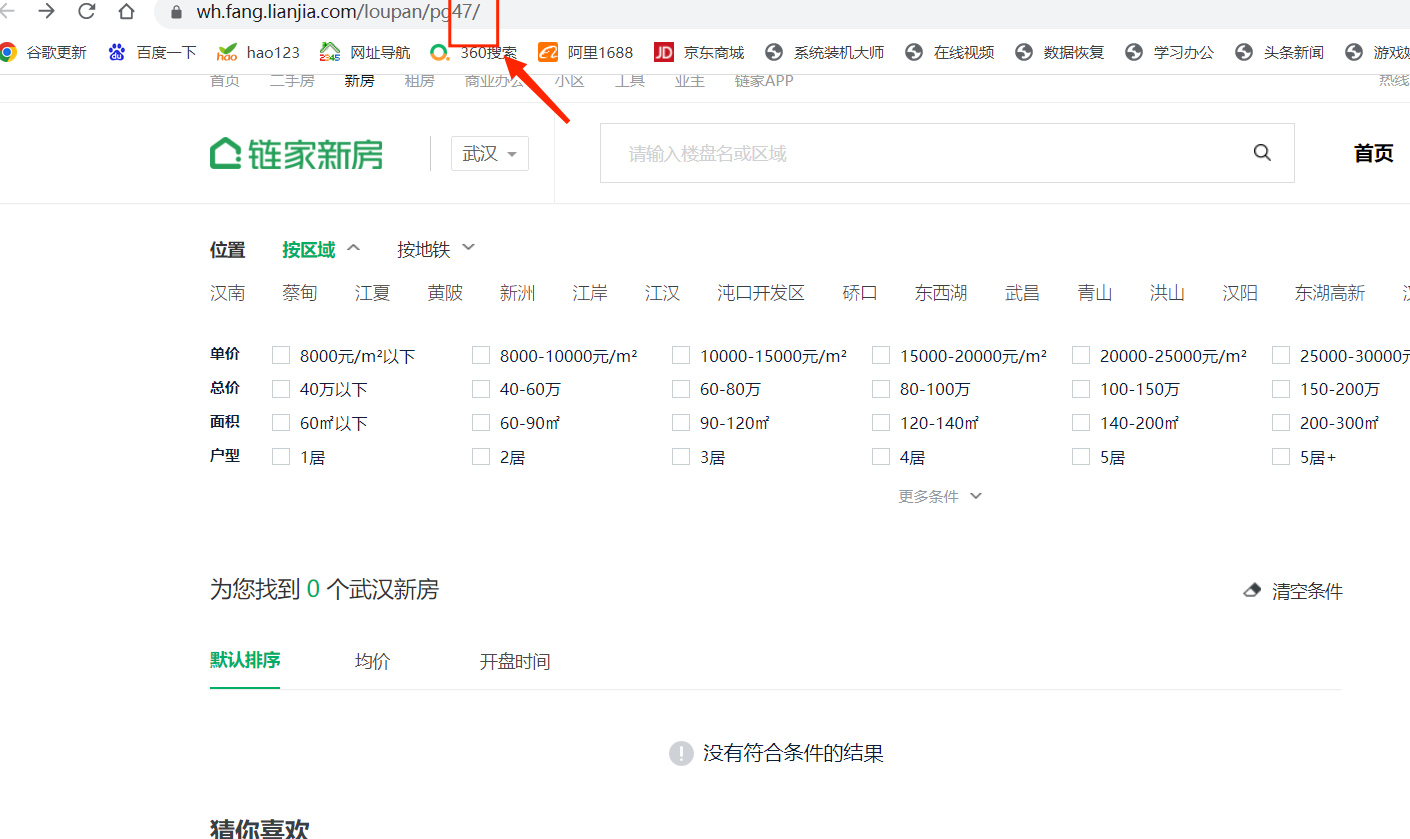The height and width of the screenshot is (839, 1410).
Task: Open the browser home page icon
Action: (126, 11)
